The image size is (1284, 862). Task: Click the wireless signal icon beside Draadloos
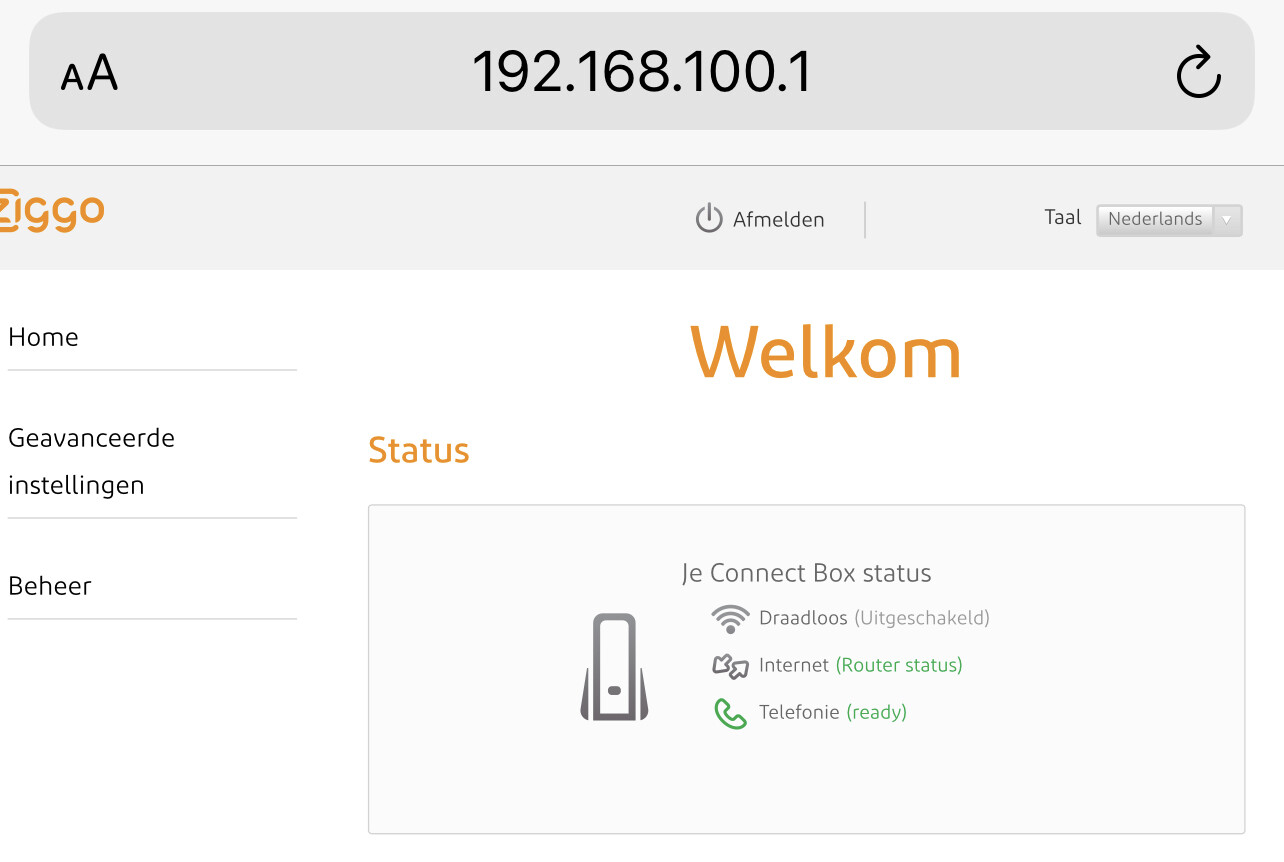(x=730, y=619)
